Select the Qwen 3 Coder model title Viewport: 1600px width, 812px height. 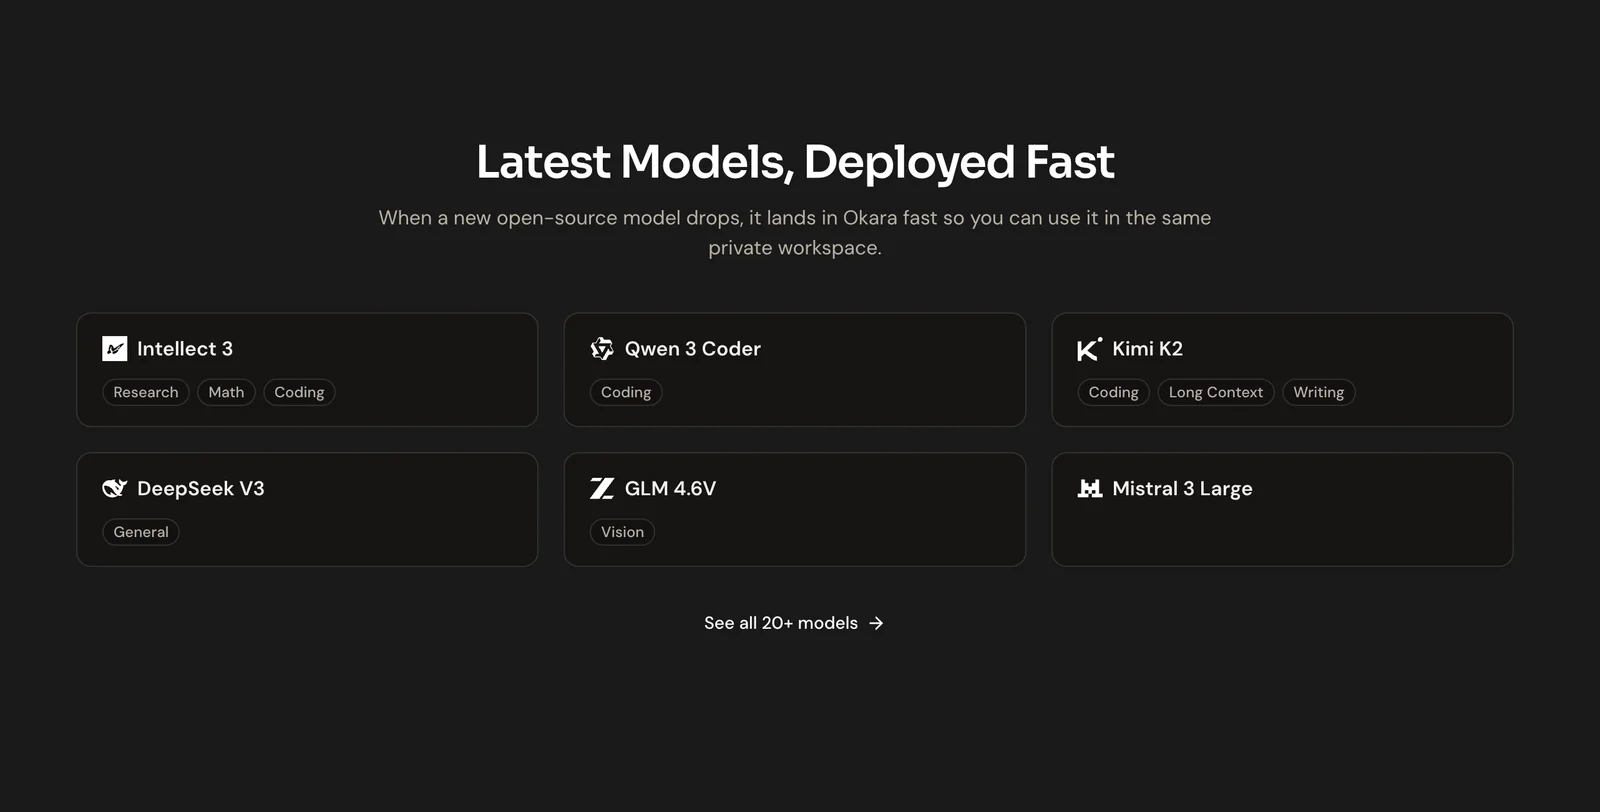click(x=692, y=349)
